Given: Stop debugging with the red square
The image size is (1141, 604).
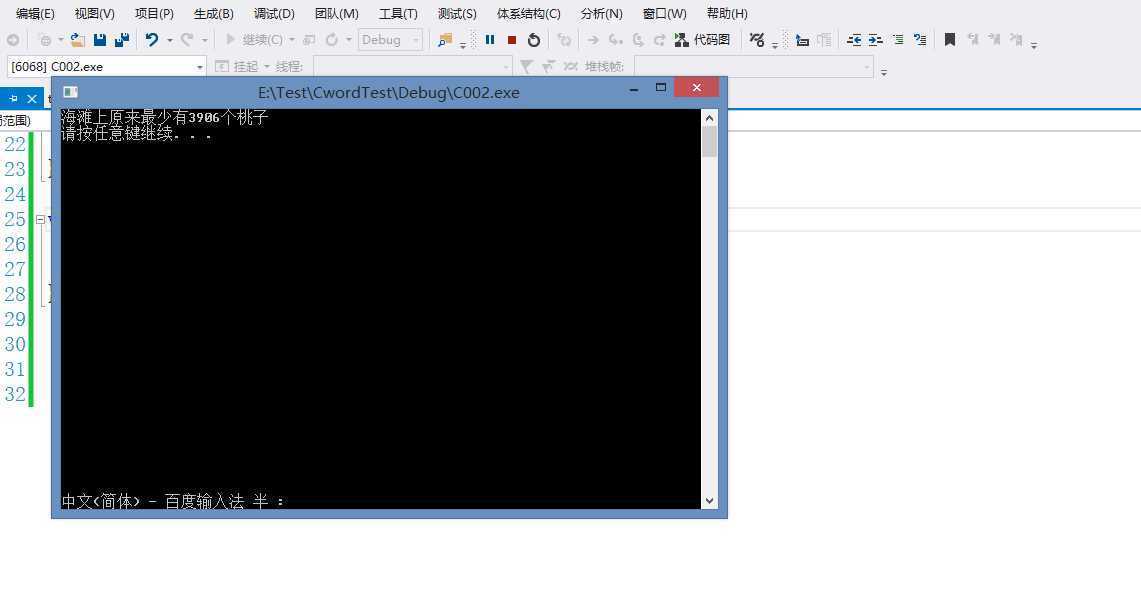Looking at the screenshot, I should tap(512, 40).
